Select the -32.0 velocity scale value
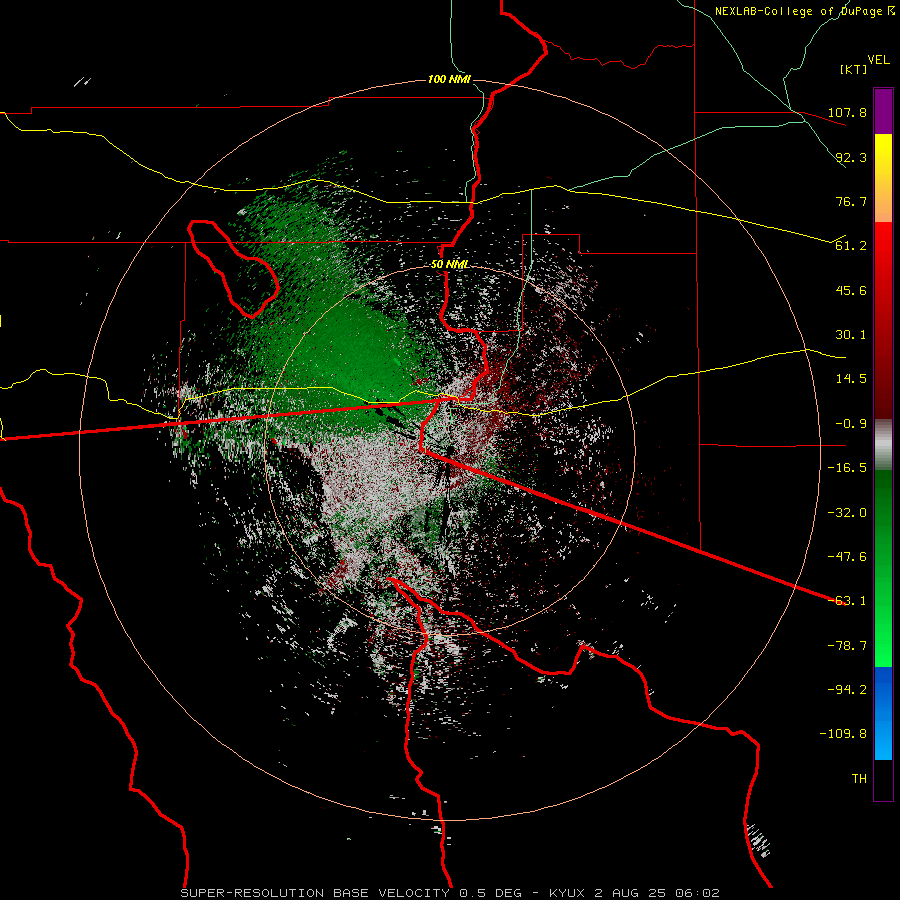900x900 pixels. [847, 513]
